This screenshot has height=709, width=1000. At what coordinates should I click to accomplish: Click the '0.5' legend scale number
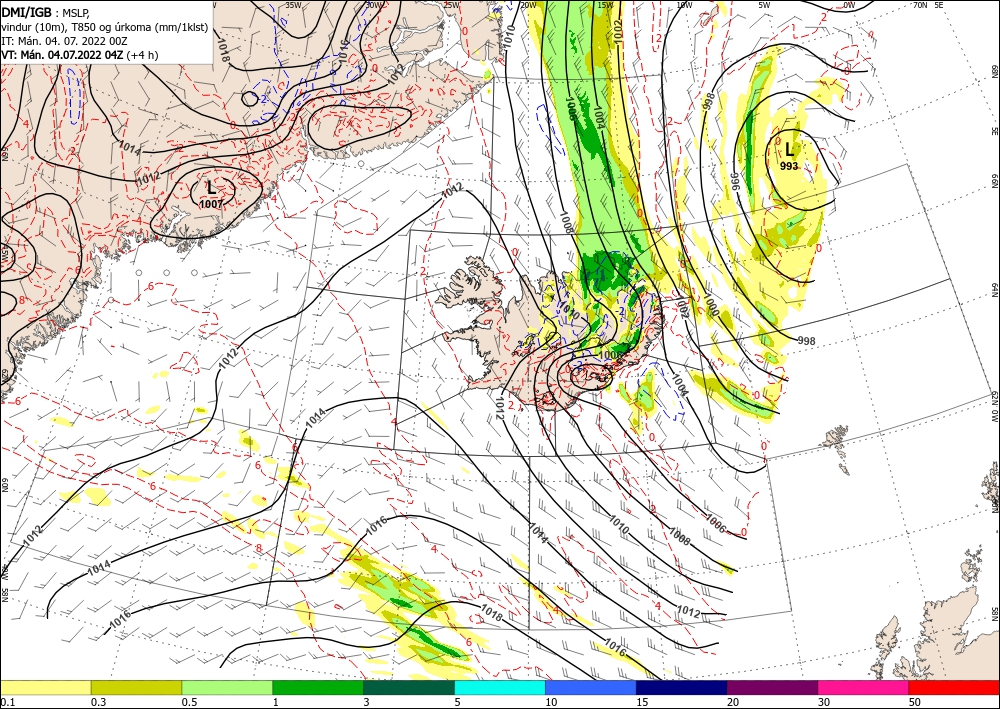(189, 702)
